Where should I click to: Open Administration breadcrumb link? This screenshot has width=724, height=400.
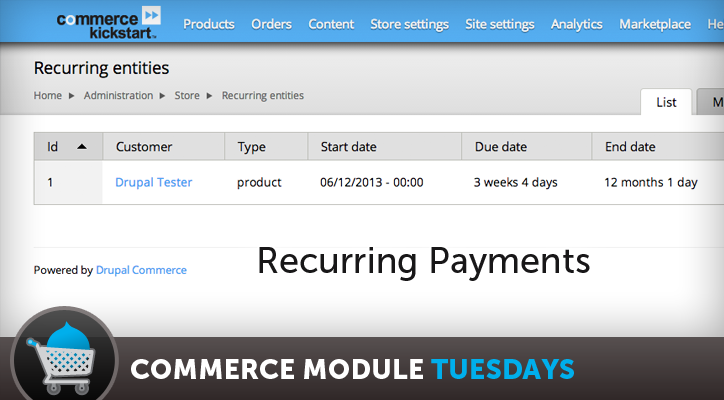[118, 96]
